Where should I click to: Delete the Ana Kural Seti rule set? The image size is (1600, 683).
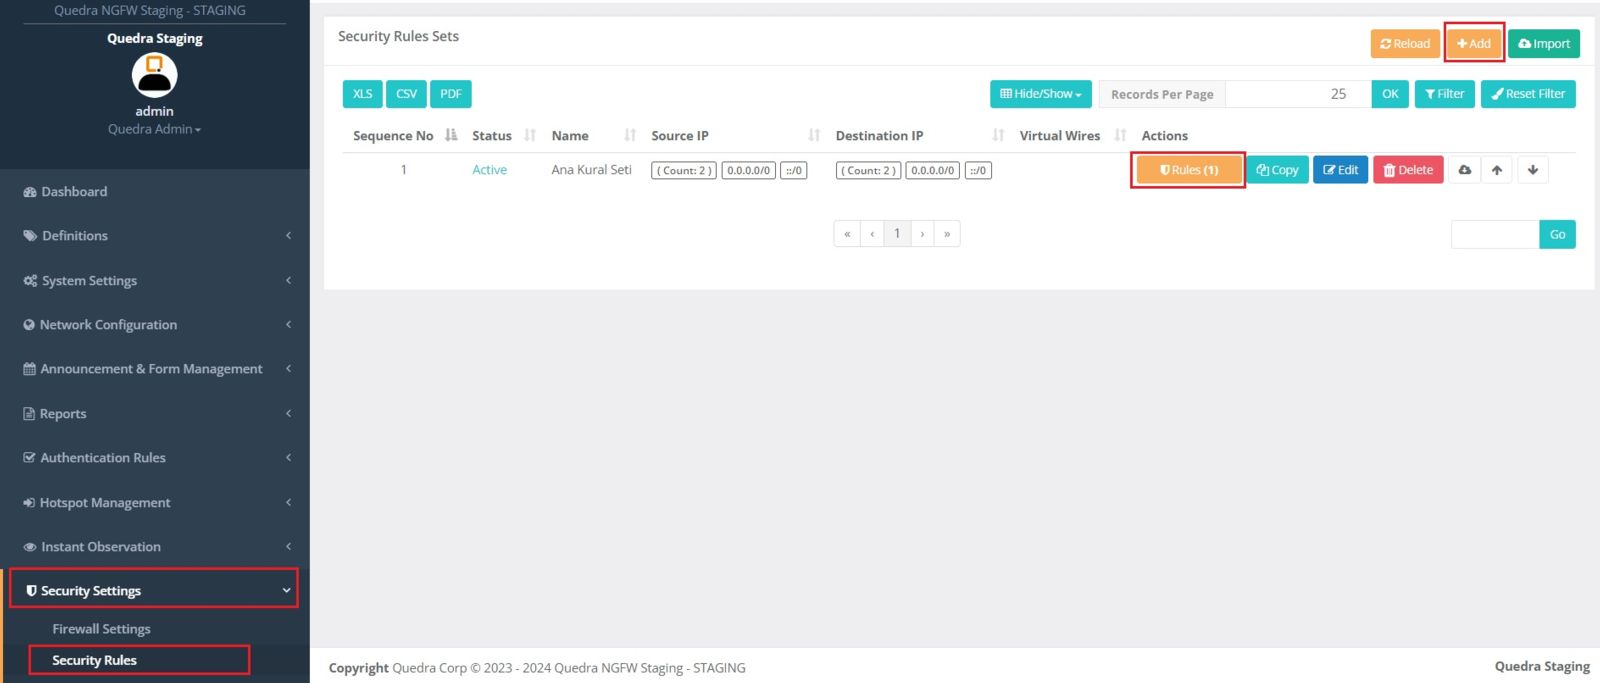point(1407,170)
